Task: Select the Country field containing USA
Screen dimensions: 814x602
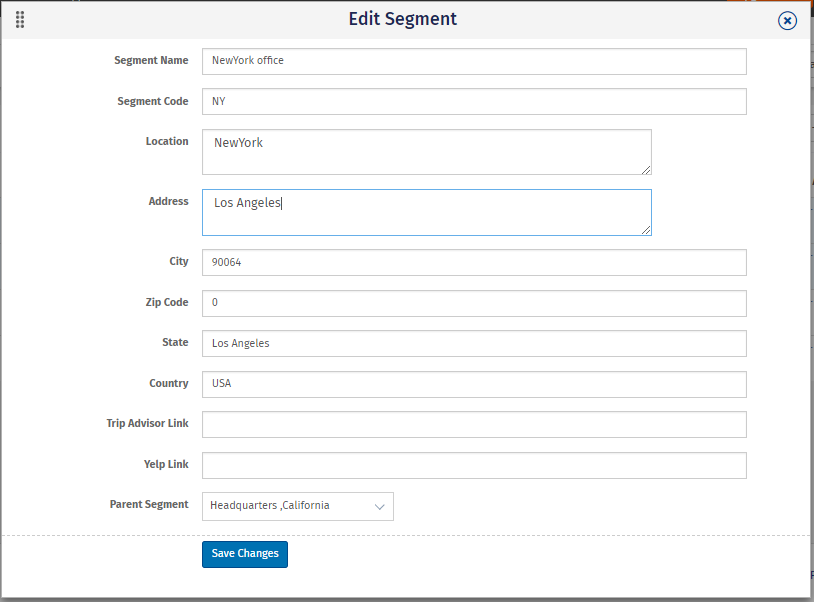Action: pyautogui.click(x=474, y=384)
